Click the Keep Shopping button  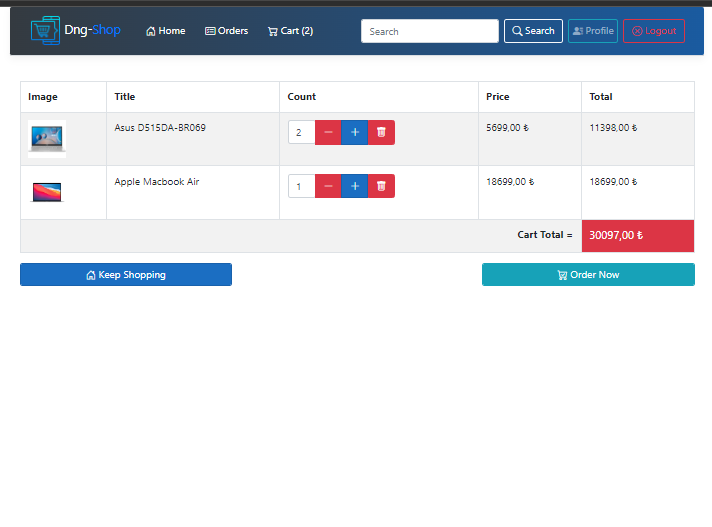[126, 275]
